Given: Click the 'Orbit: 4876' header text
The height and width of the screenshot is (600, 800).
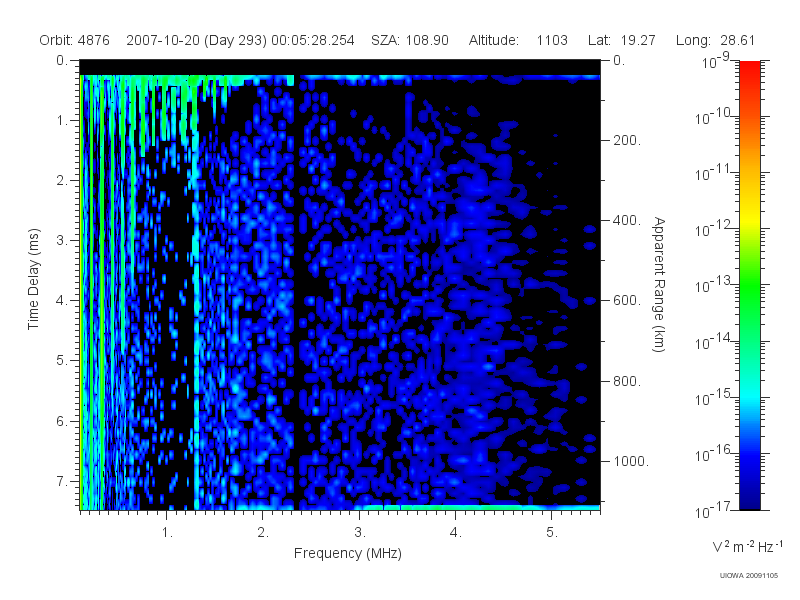Looking at the screenshot, I should click(74, 40).
